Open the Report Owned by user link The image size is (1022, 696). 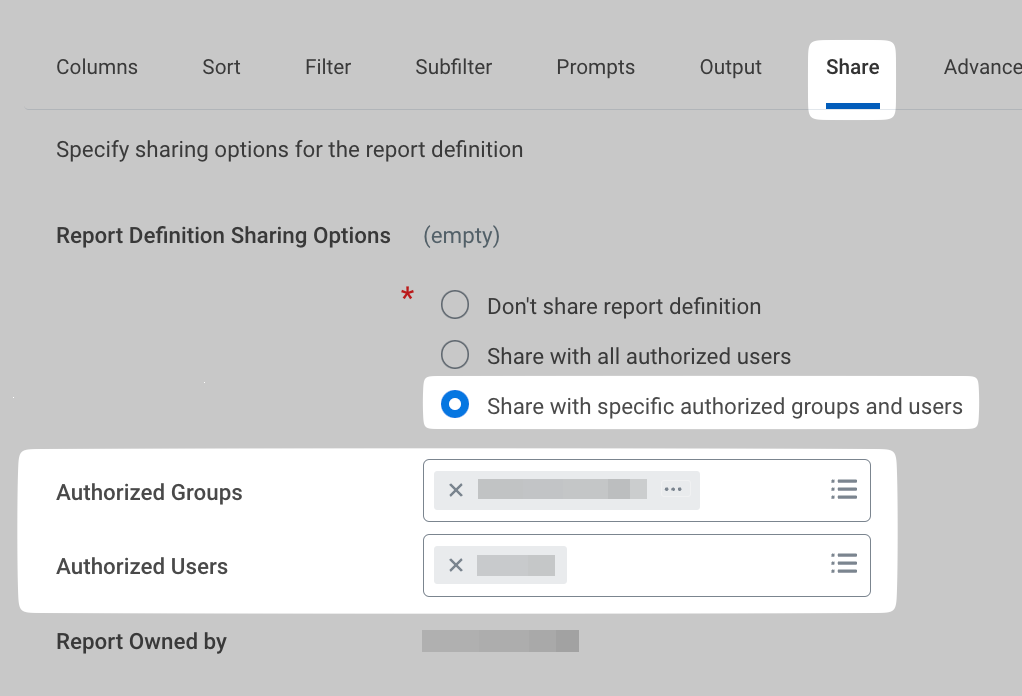click(500, 641)
